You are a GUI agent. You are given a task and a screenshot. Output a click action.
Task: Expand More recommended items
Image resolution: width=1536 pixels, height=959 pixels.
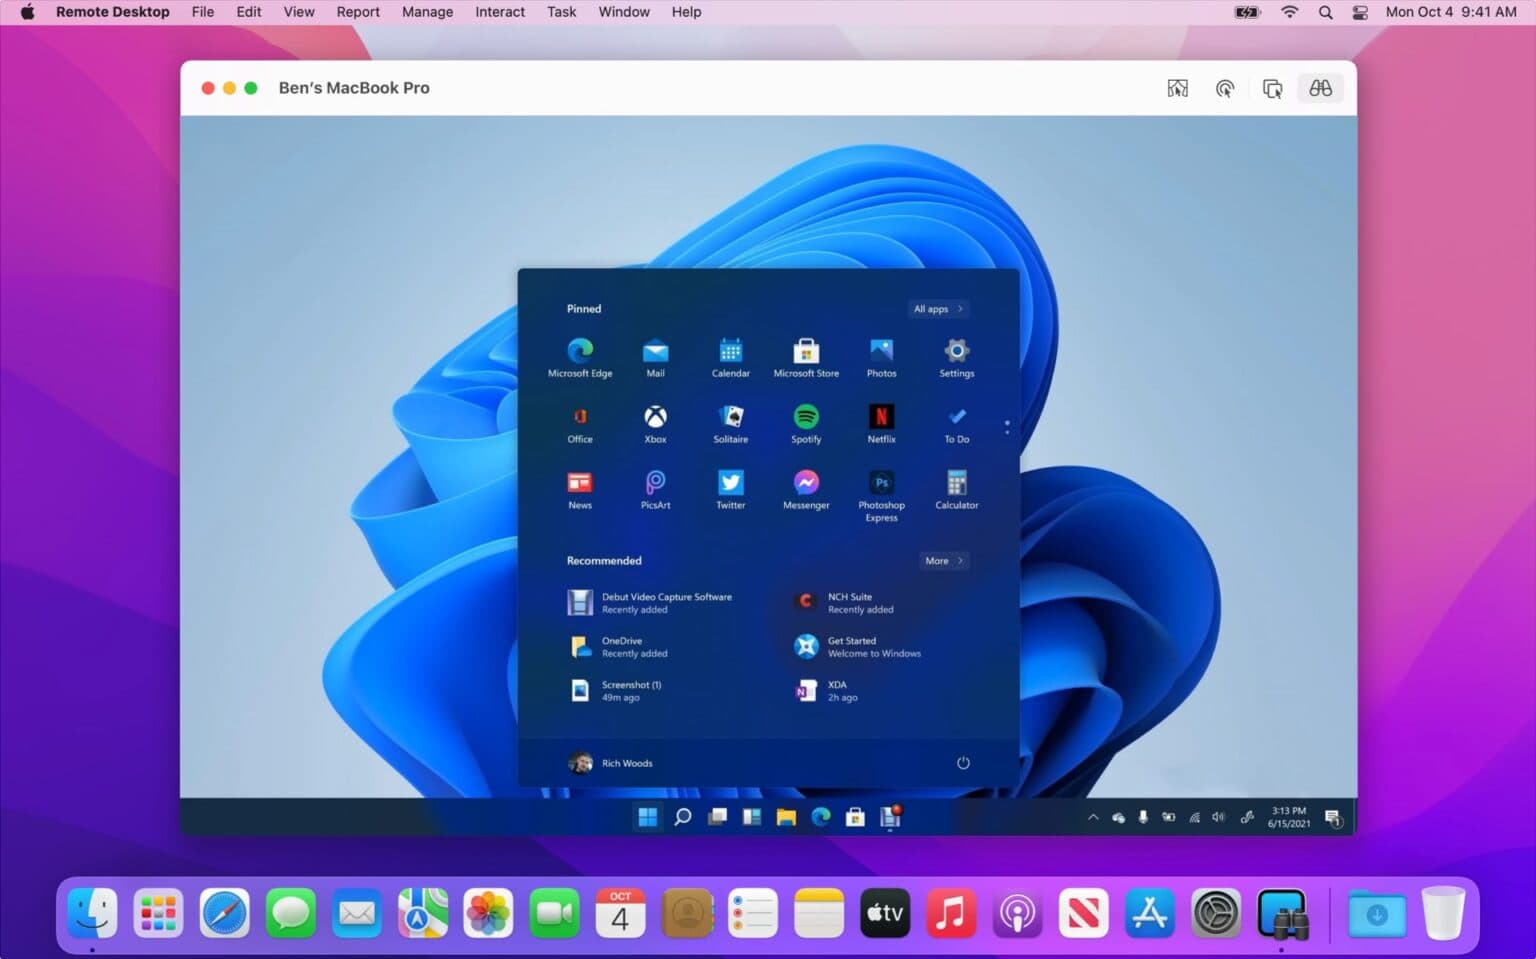pyautogui.click(x=943, y=561)
